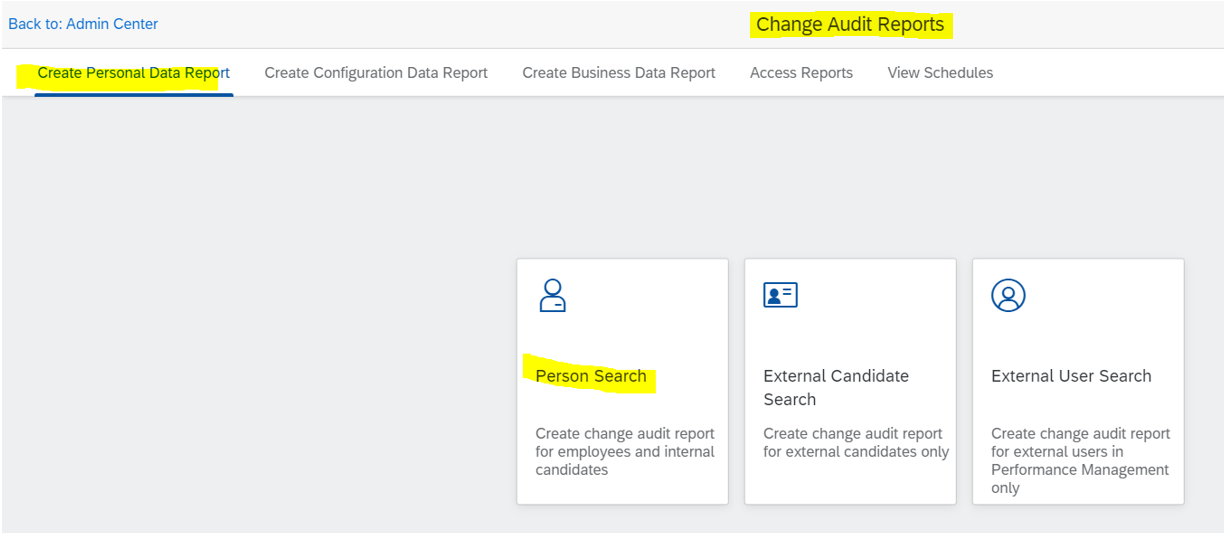
Task: Click the external candidates only description text
Action: pyautogui.click(x=856, y=443)
